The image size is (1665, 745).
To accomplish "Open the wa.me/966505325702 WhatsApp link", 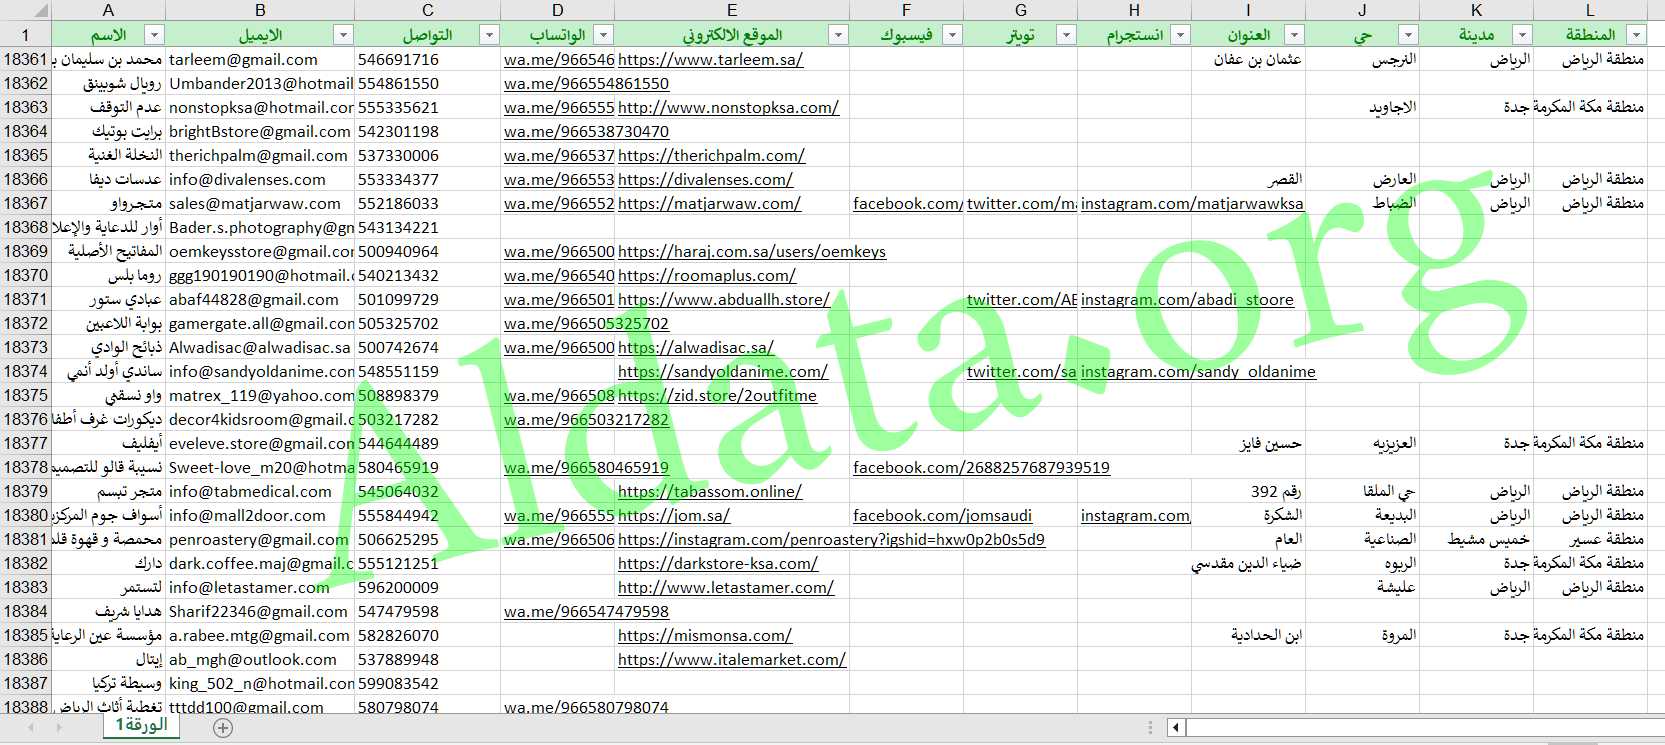I will tap(586, 324).
